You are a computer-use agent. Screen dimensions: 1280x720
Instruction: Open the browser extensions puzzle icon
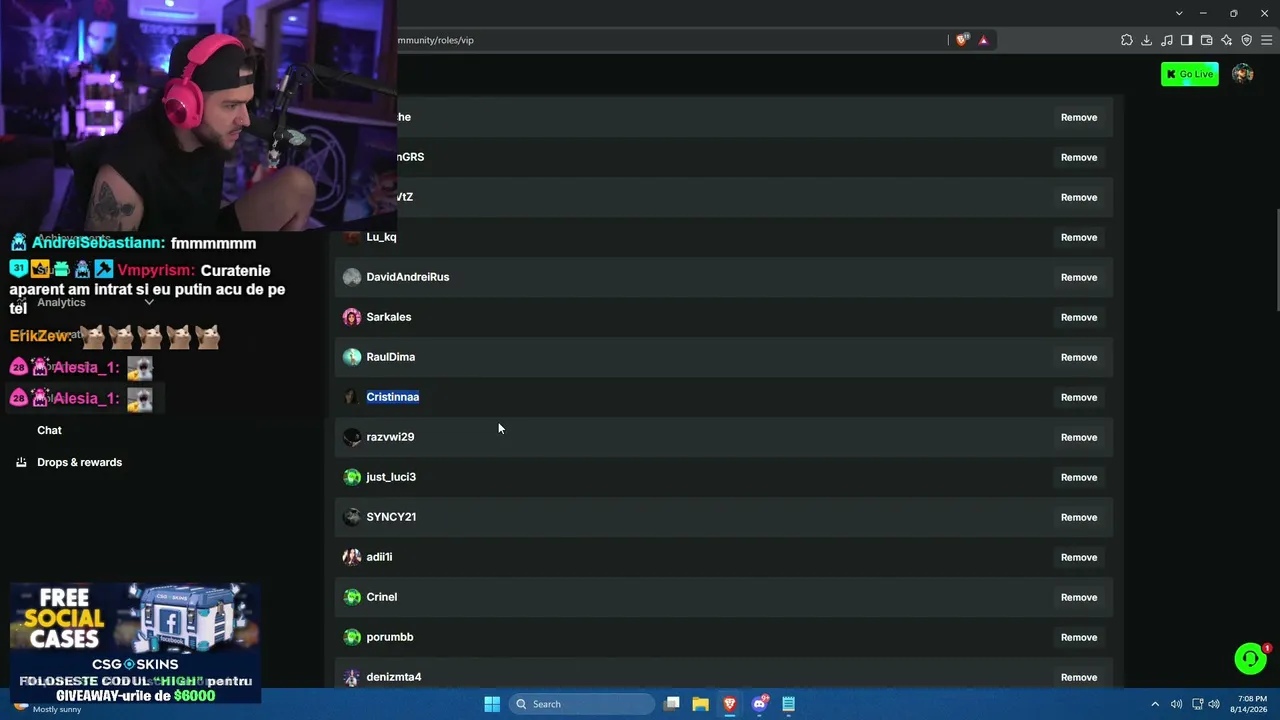click(x=1127, y=40)
